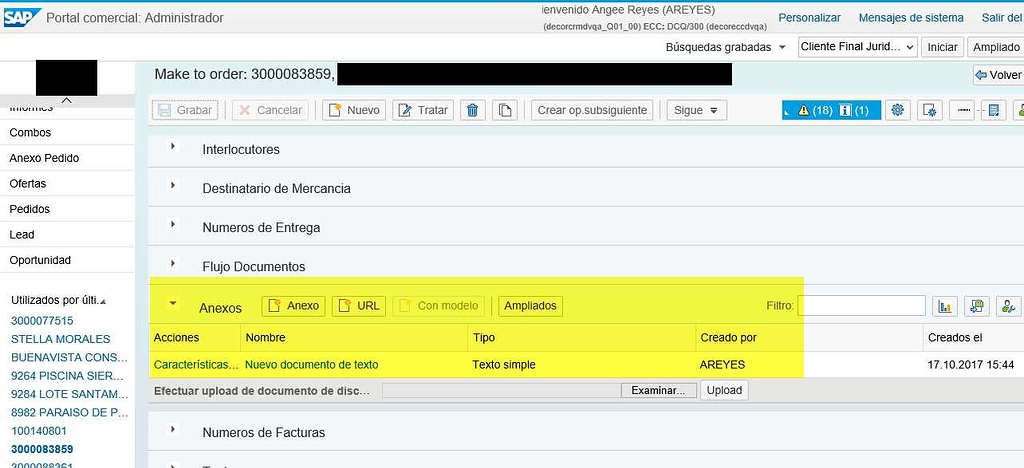
Task: Click the gear settings icon in the toolbar
Action: pyautogui.click(x=897, y=110)
